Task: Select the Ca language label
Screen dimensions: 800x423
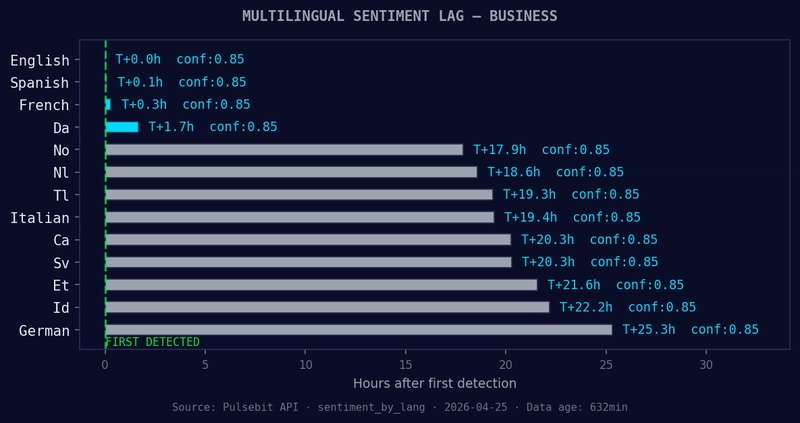Action: point(61,240)
